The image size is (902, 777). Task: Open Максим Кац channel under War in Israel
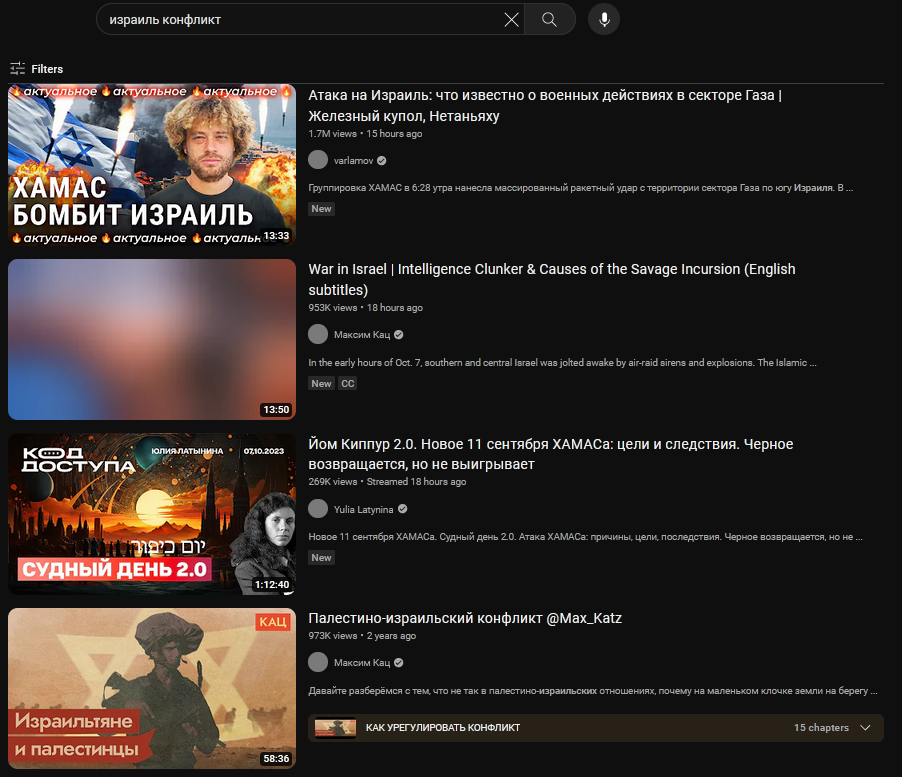click(x=362, y=335)
